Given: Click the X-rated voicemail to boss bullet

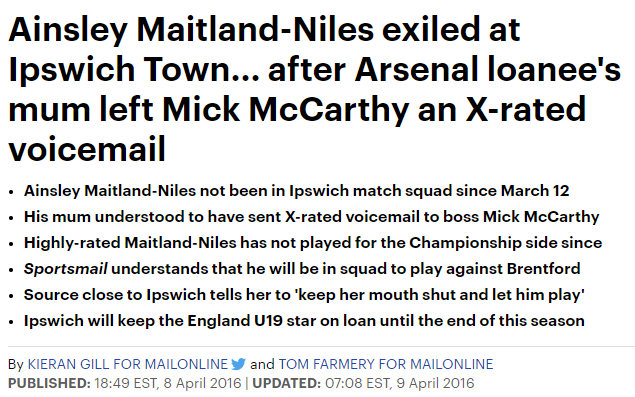Looking at the screenshot, I should click(311, 217).
